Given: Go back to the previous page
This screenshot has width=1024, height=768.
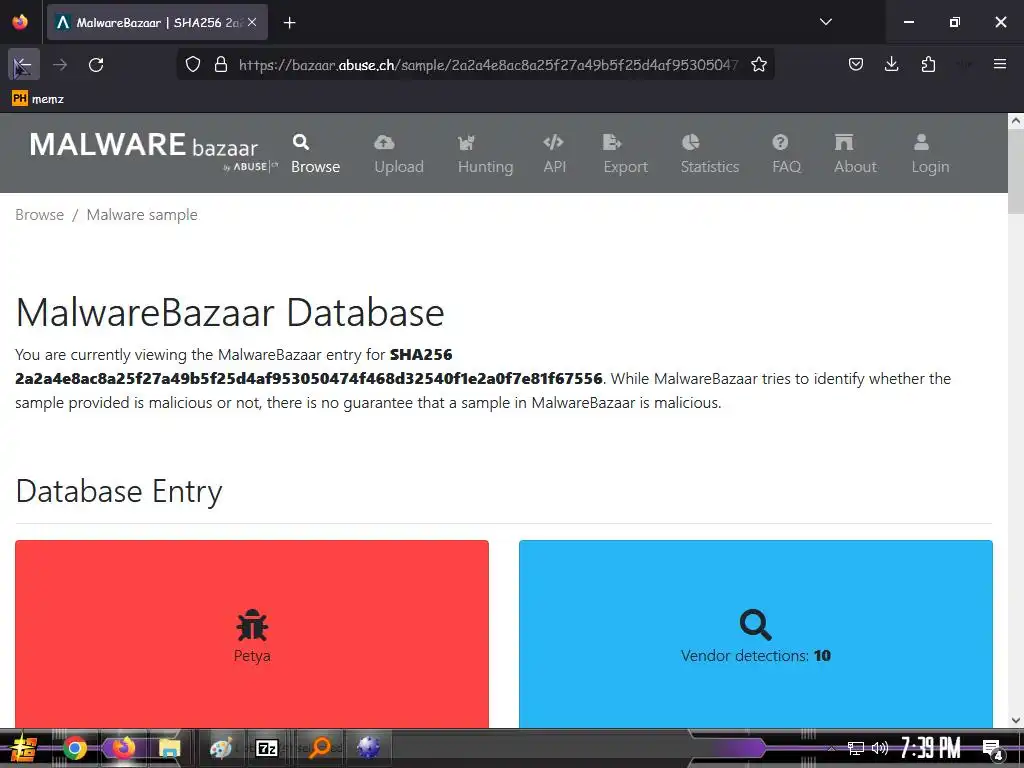Looking at the screenshot, I should tap(24, 65).
